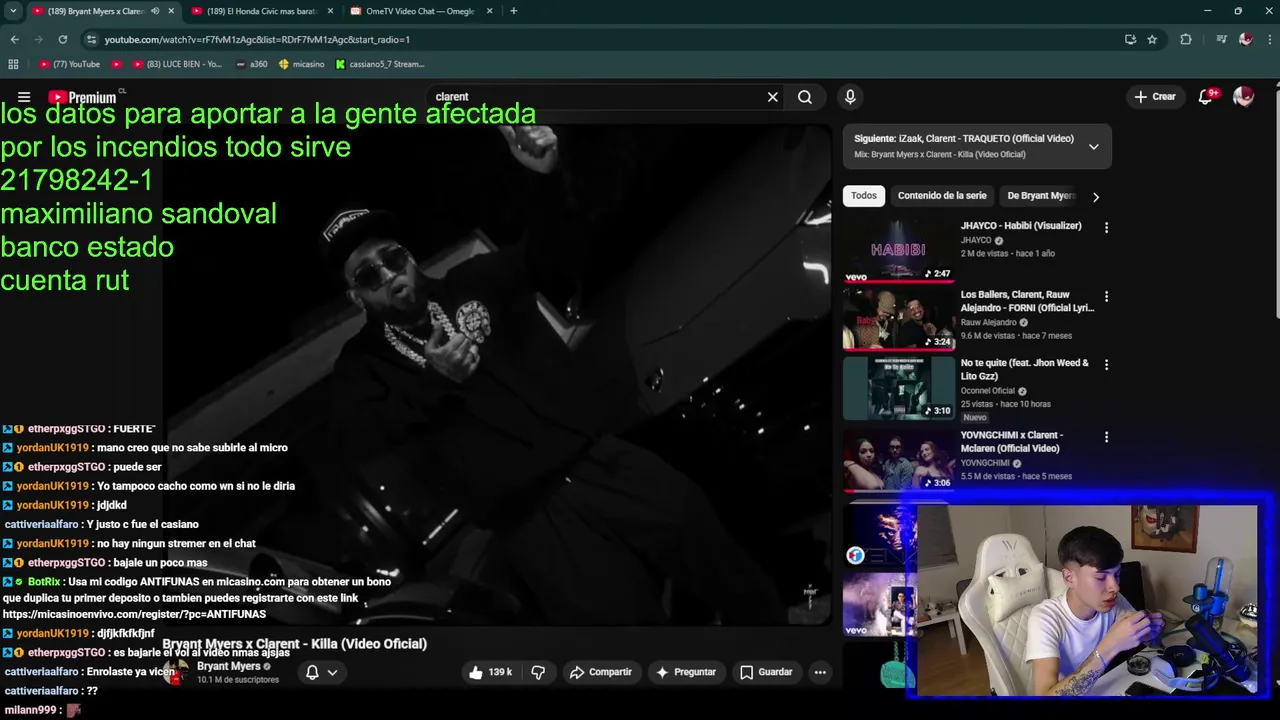Open options for No te quite video
The width and height of the screenshot is (1280, 720).
(x=1106, y=365)
